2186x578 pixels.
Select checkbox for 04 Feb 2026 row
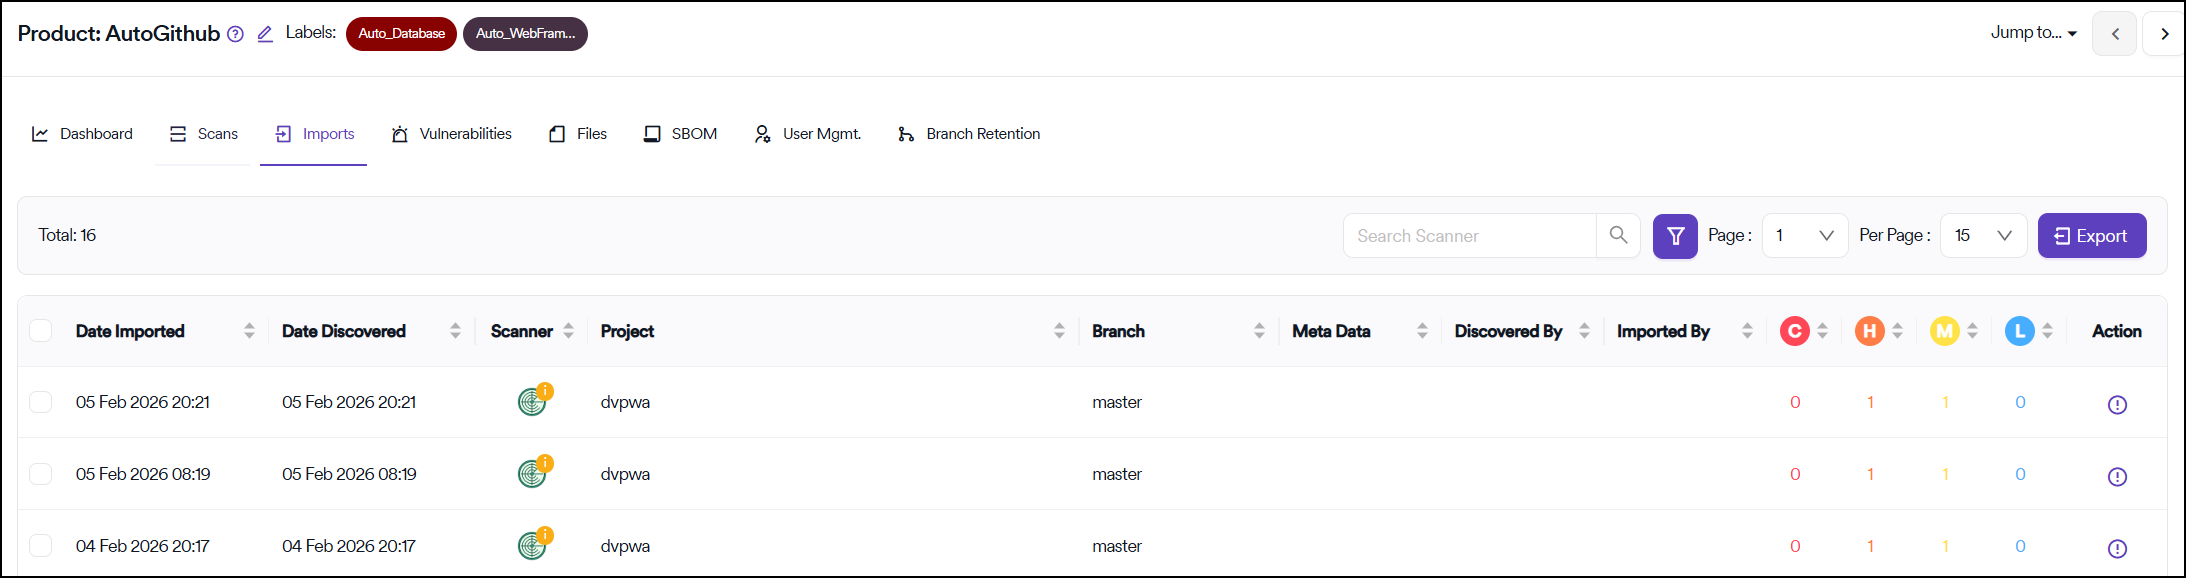41,545
